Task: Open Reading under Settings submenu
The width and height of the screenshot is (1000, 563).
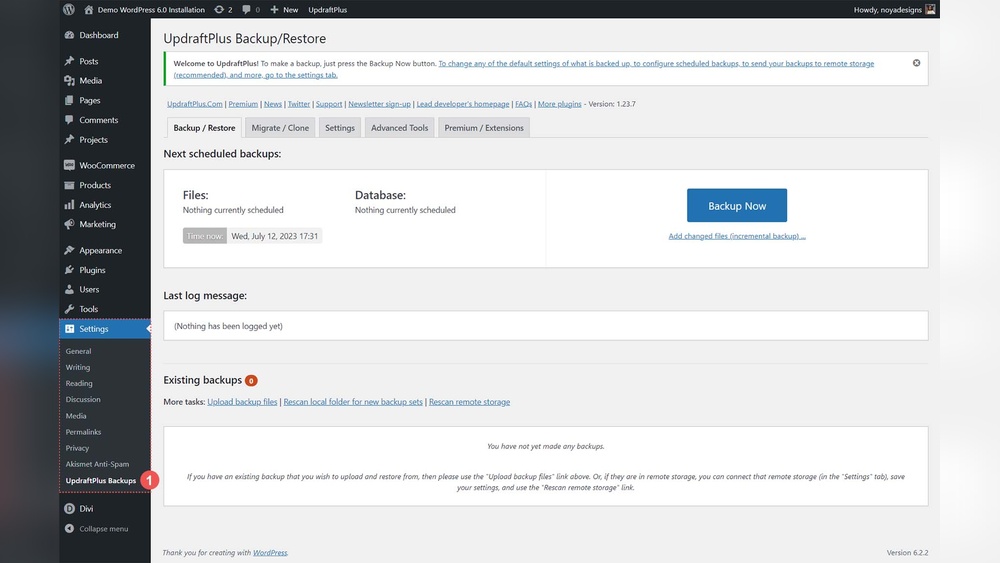Action: [79, 383]
